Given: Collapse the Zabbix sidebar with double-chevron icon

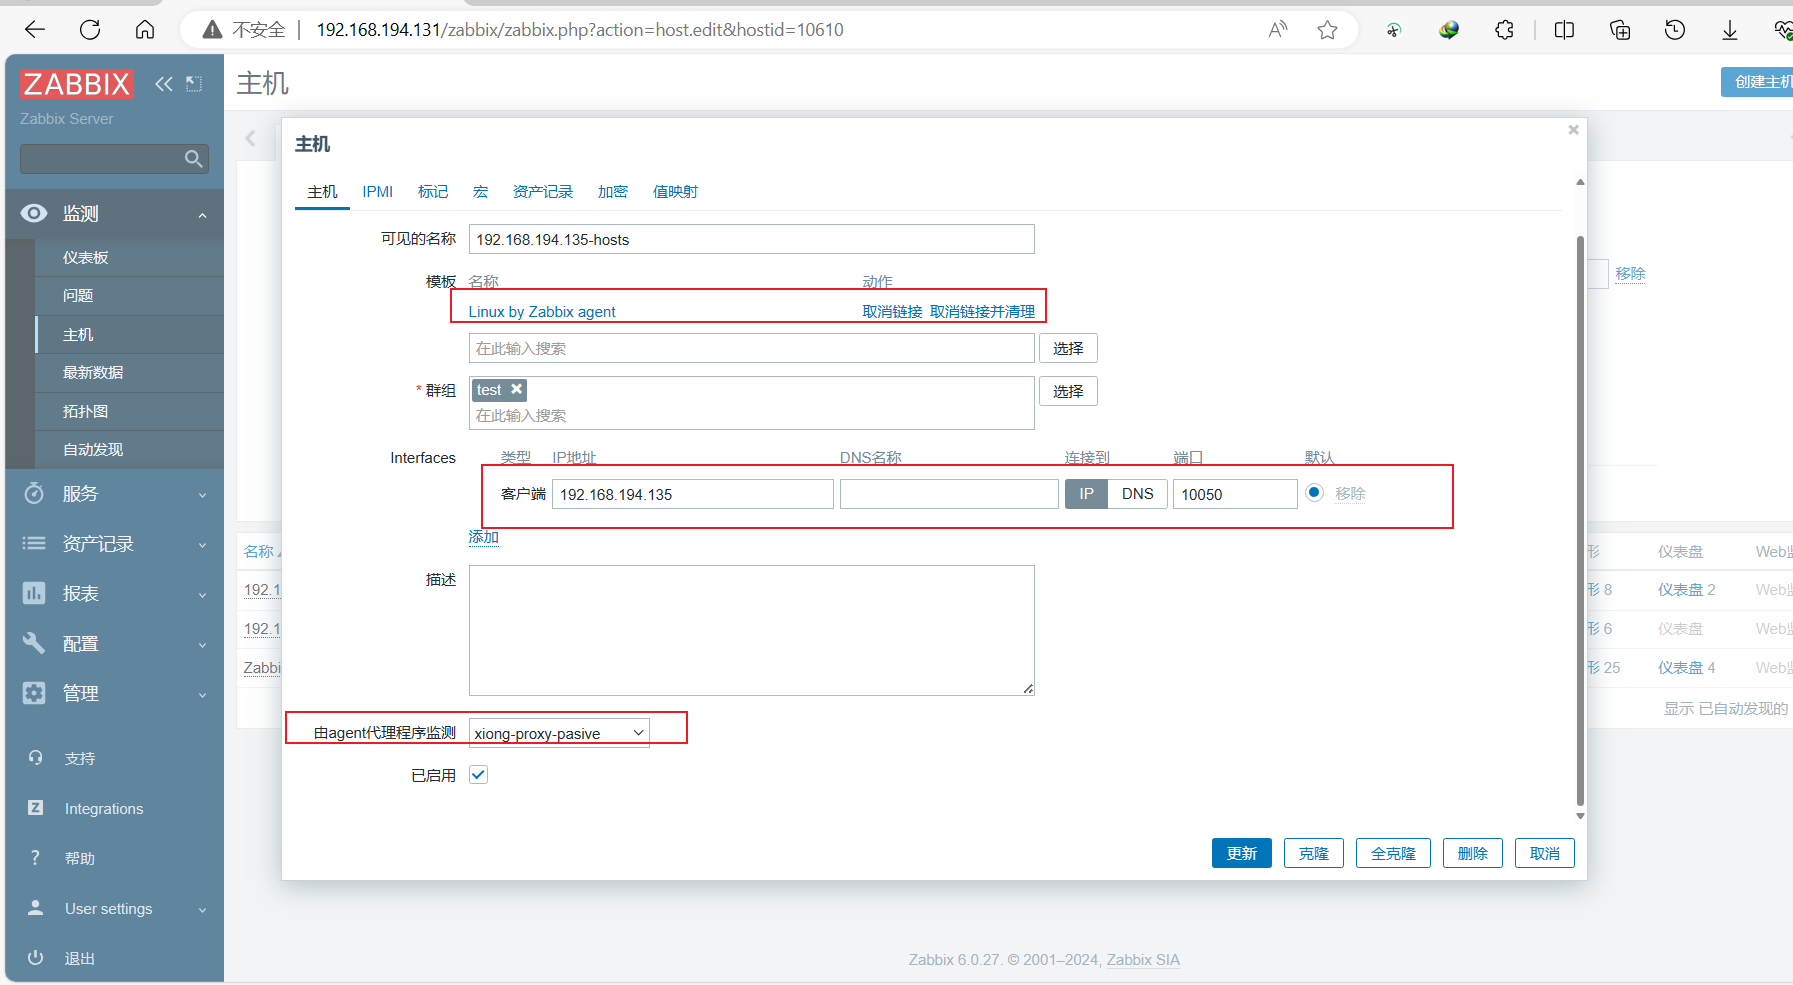Looking at the screenshot, I should coord(164,84).
